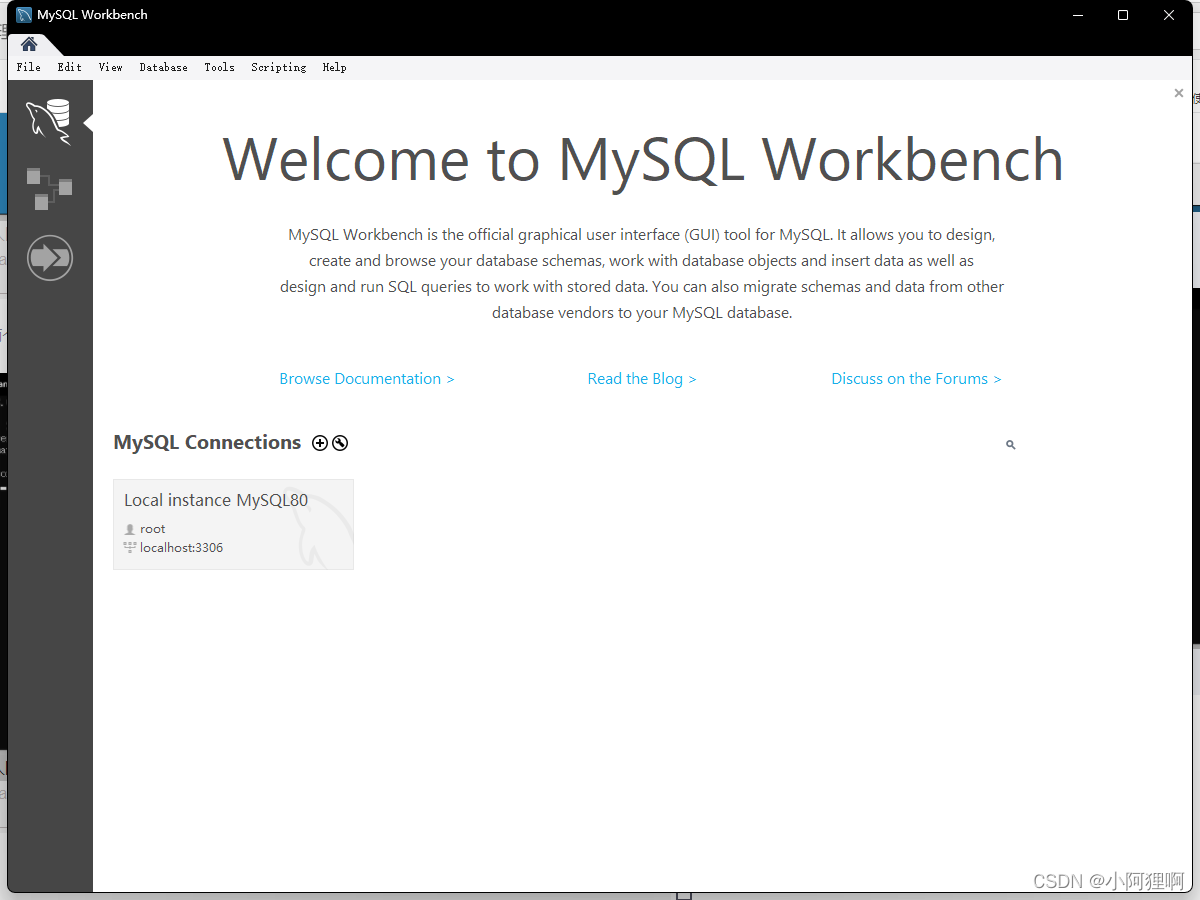This screenshot has height=900, width=1200.
Task: Click the MySQL Connections heading
Action: point(207,442)
